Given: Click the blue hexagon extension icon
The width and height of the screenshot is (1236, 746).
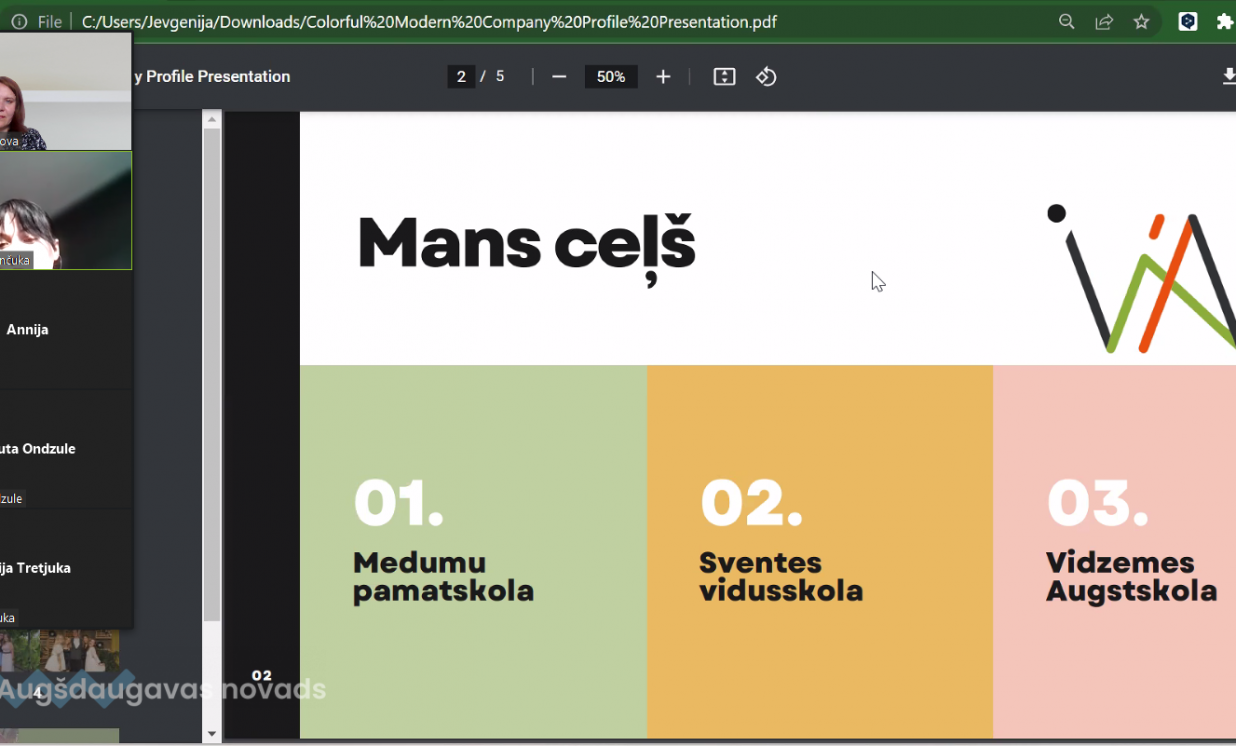Looking at the screenshot, I should click(1187, 22).
